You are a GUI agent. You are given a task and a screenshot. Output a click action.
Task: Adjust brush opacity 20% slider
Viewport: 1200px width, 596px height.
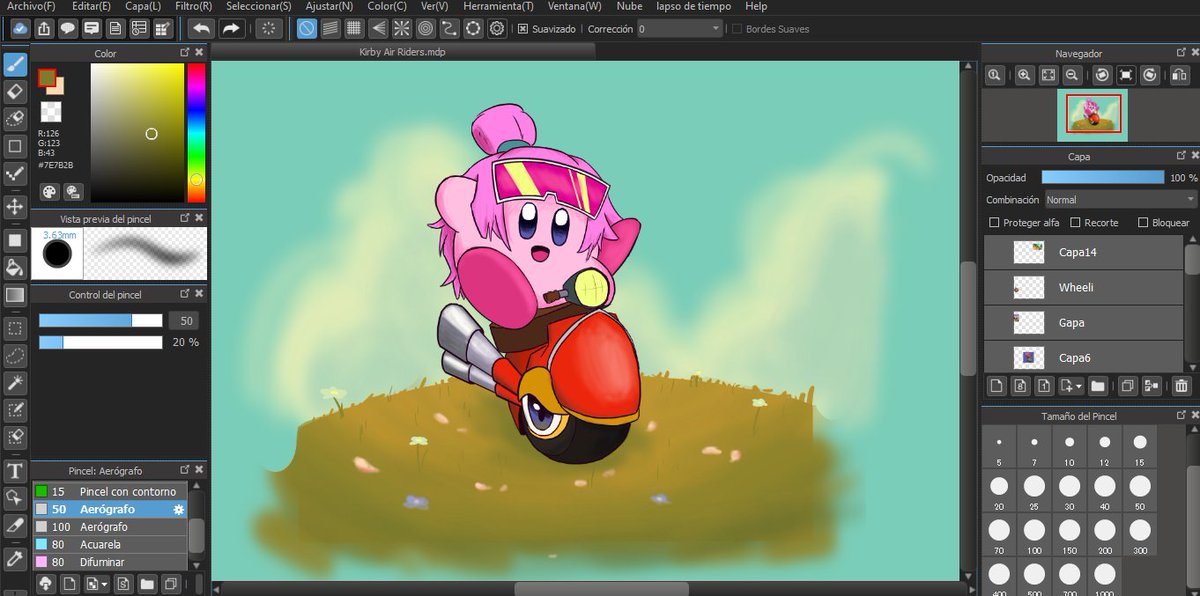pos(100,342)
